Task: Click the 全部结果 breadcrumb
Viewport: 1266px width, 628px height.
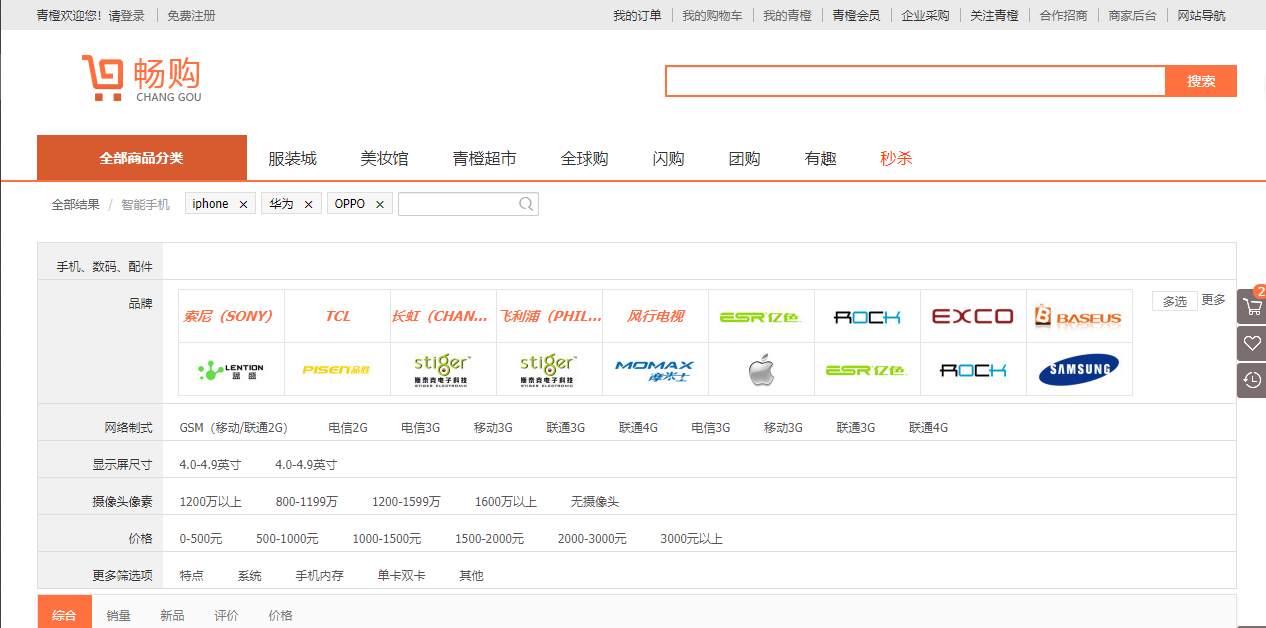Action: click(x=76, y=204)
